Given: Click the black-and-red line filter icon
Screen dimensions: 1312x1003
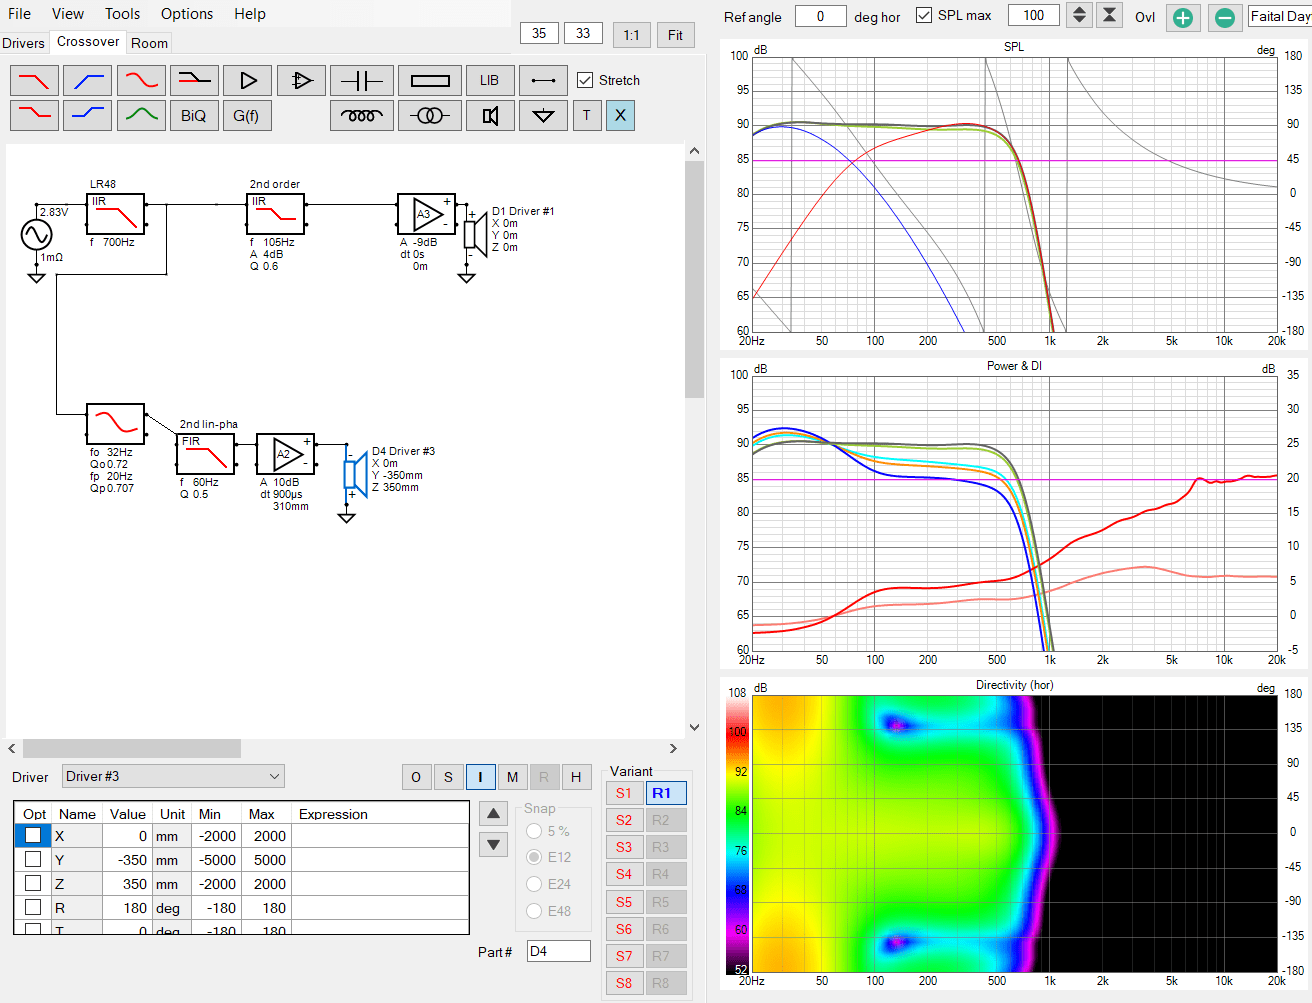Looking at the screenshot, I should [194, 80].
